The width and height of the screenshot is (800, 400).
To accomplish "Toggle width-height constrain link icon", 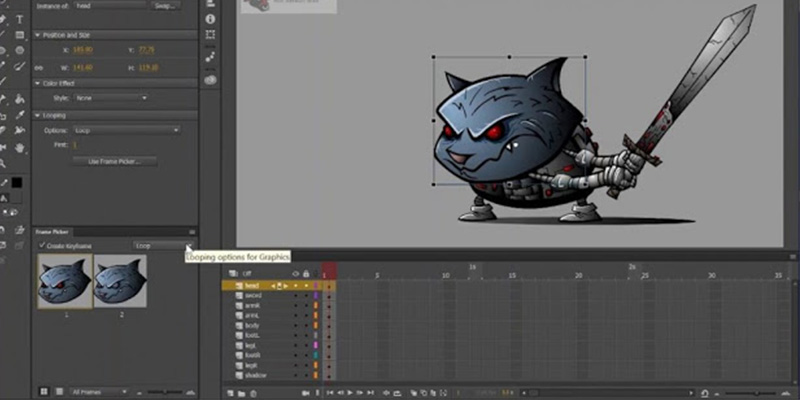I will [38, 67].
